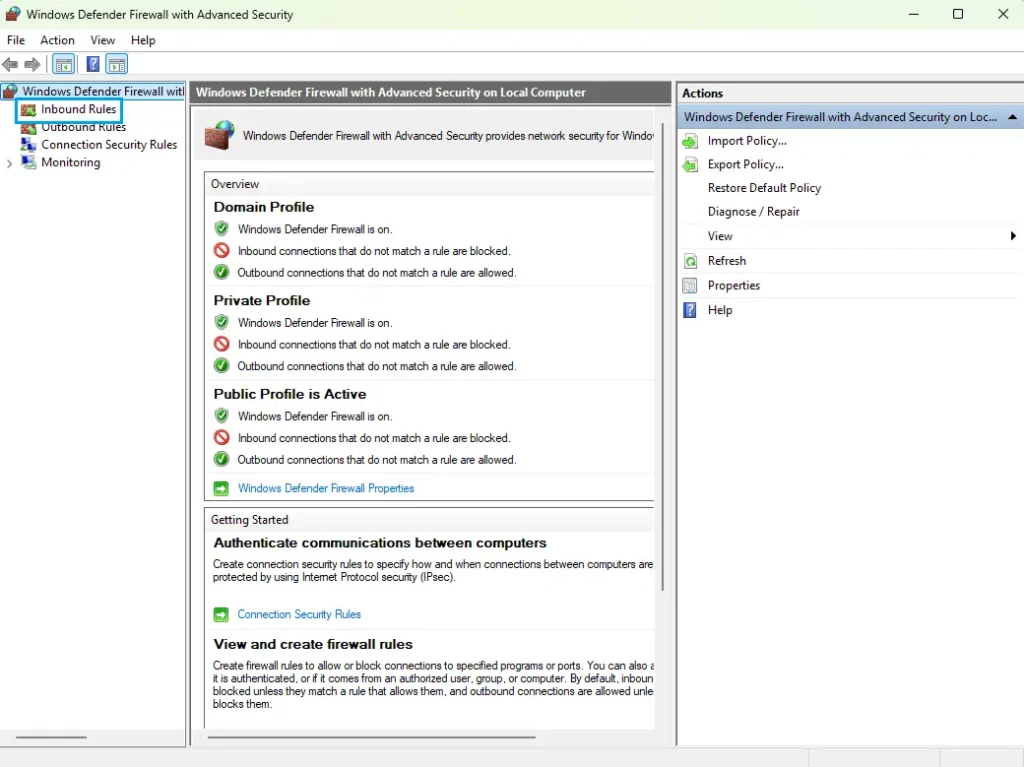Open the File menu

point(16,40)
